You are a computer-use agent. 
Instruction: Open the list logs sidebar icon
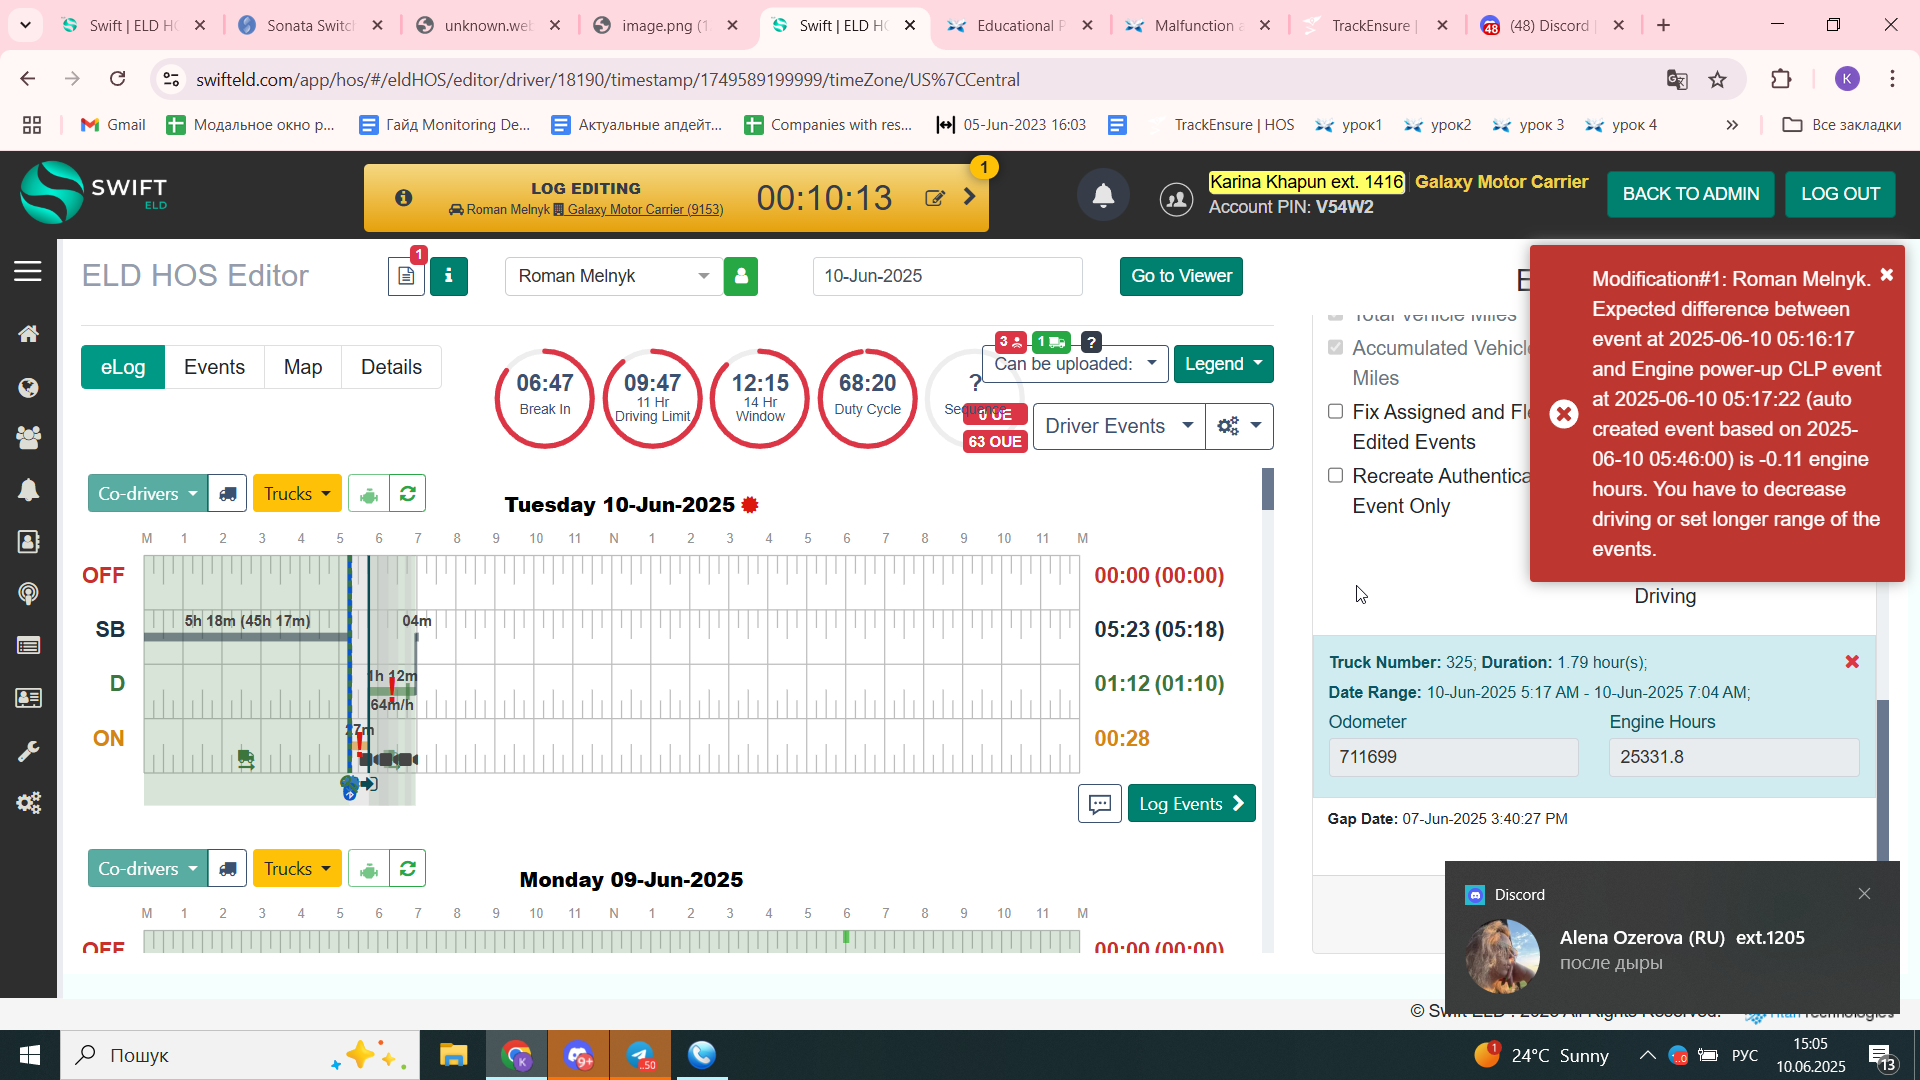point(28,646)
